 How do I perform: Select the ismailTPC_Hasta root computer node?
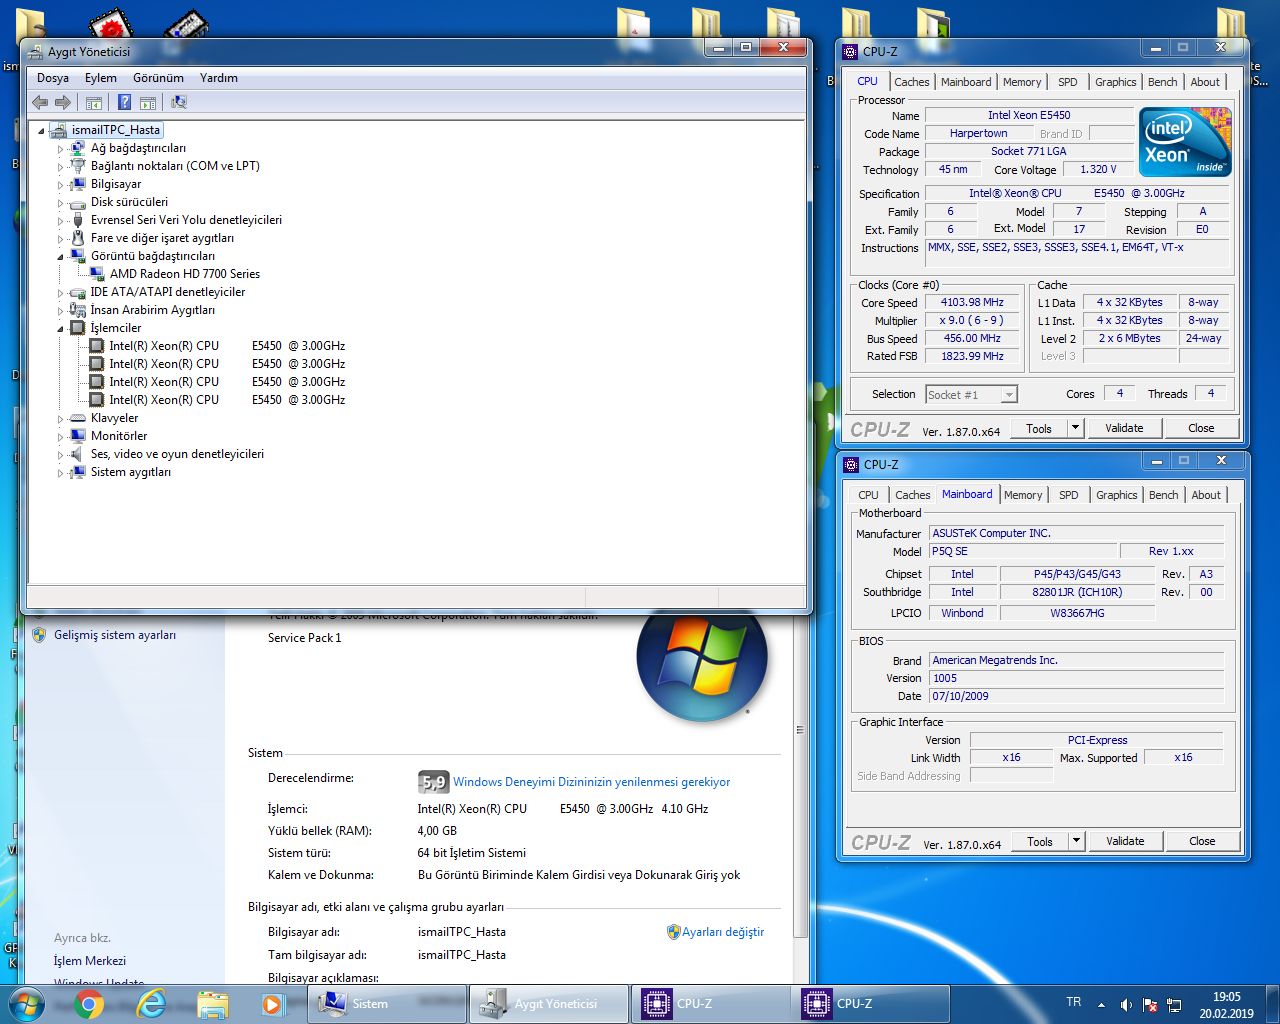click(116, 130)
